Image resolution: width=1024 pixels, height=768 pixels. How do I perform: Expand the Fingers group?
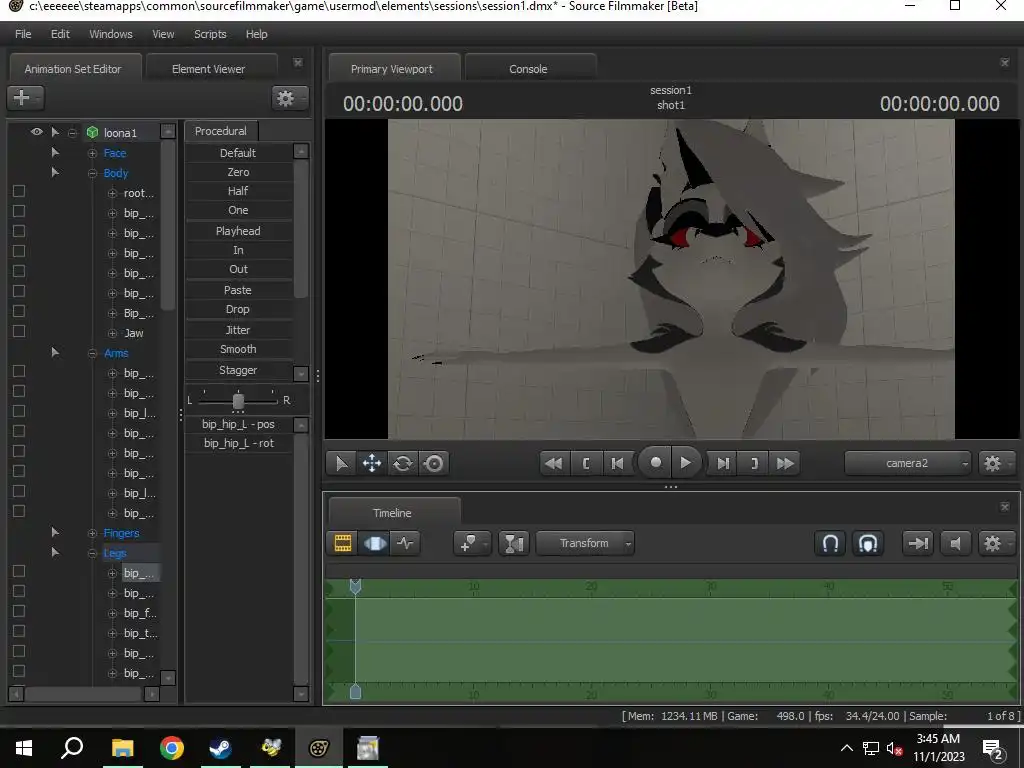(x=92, y=534)
